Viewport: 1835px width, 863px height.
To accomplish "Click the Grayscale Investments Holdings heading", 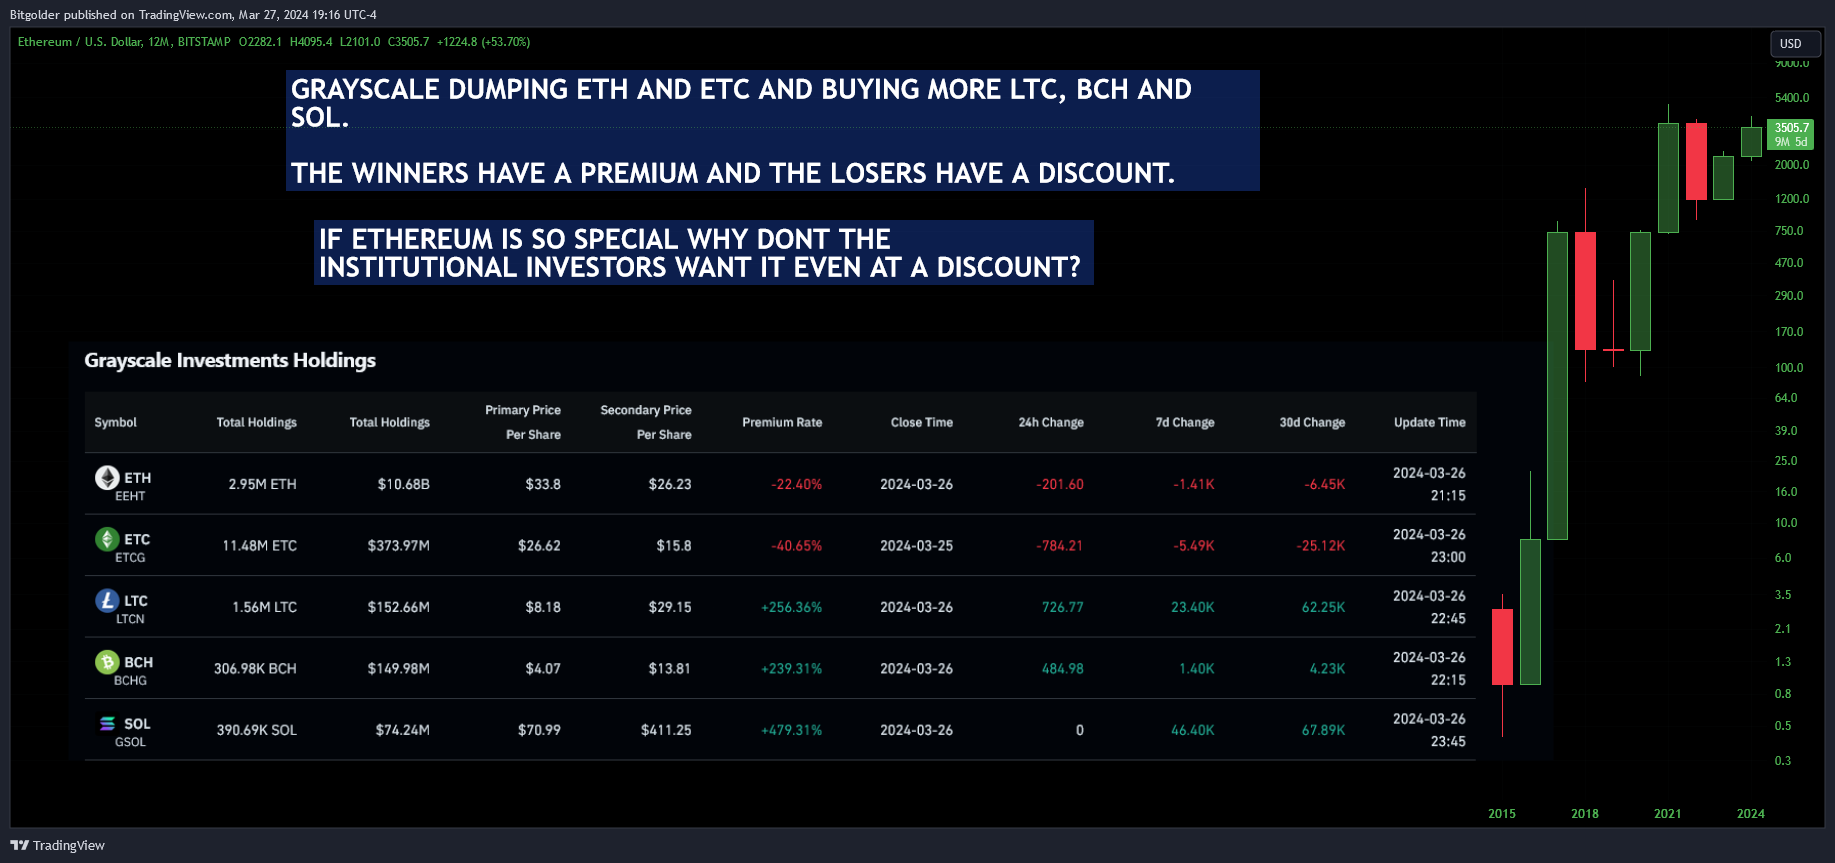I will coord(230,360).
